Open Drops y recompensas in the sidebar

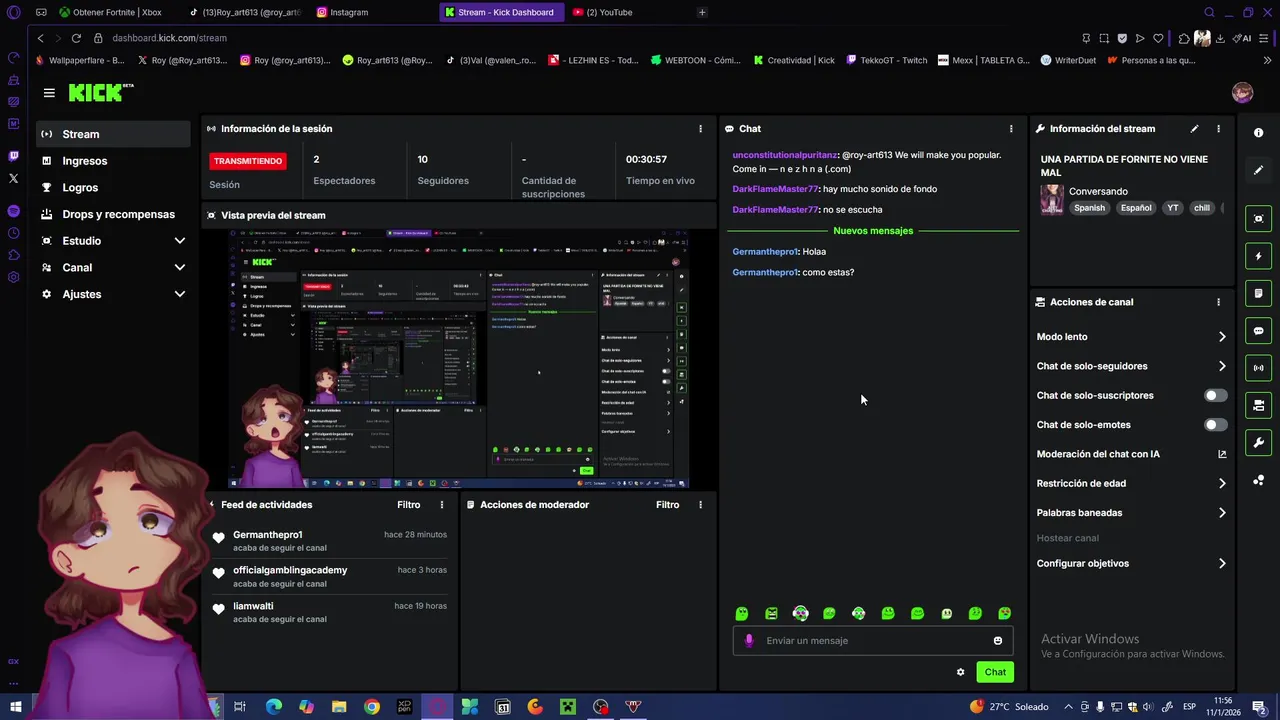pos(113,214)
